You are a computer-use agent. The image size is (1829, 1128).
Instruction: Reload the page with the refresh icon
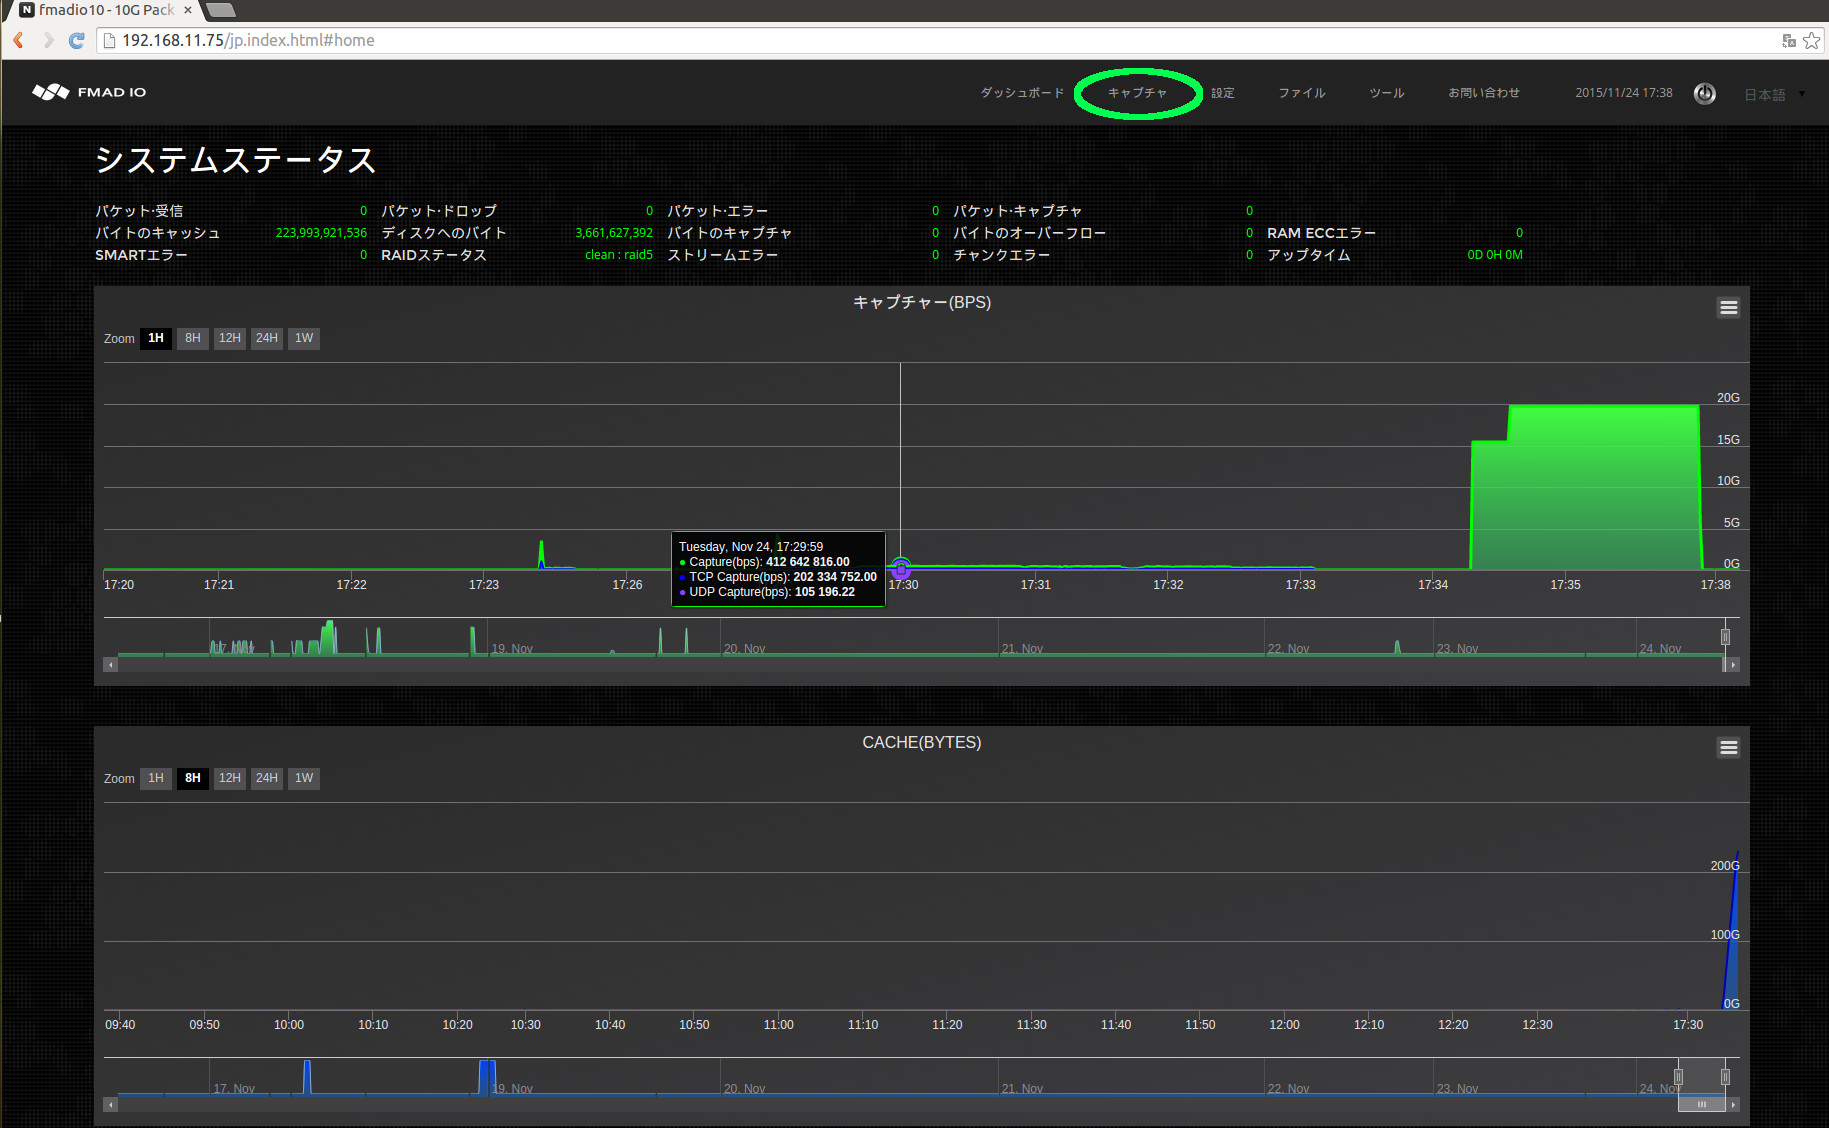[77, 40]
